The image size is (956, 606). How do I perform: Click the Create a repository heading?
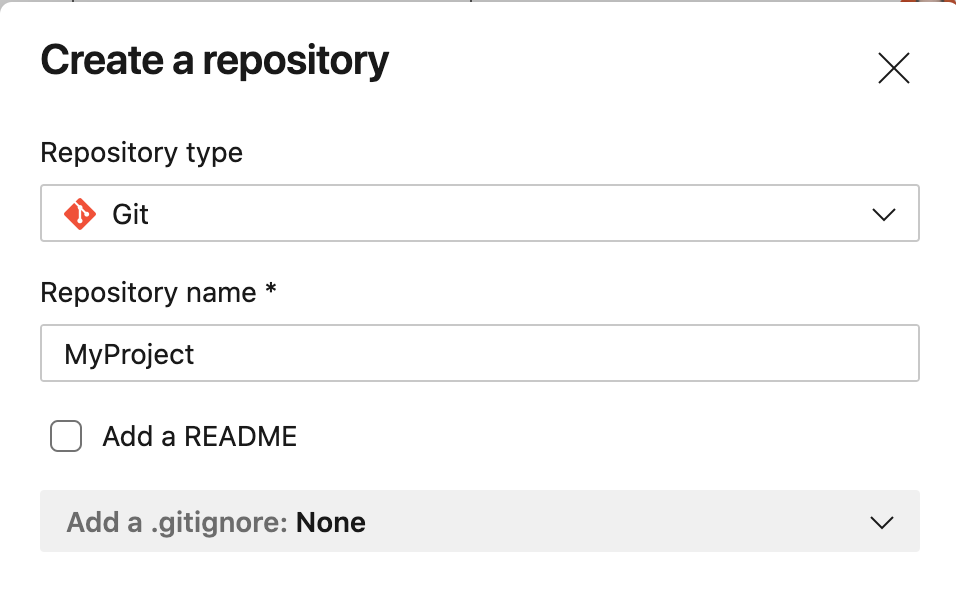[x=214, y=62]
